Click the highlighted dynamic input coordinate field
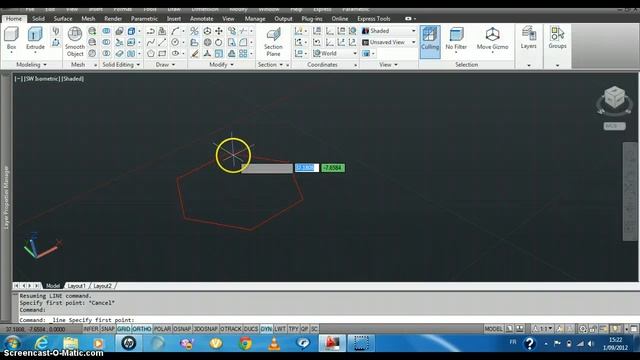 307,168
